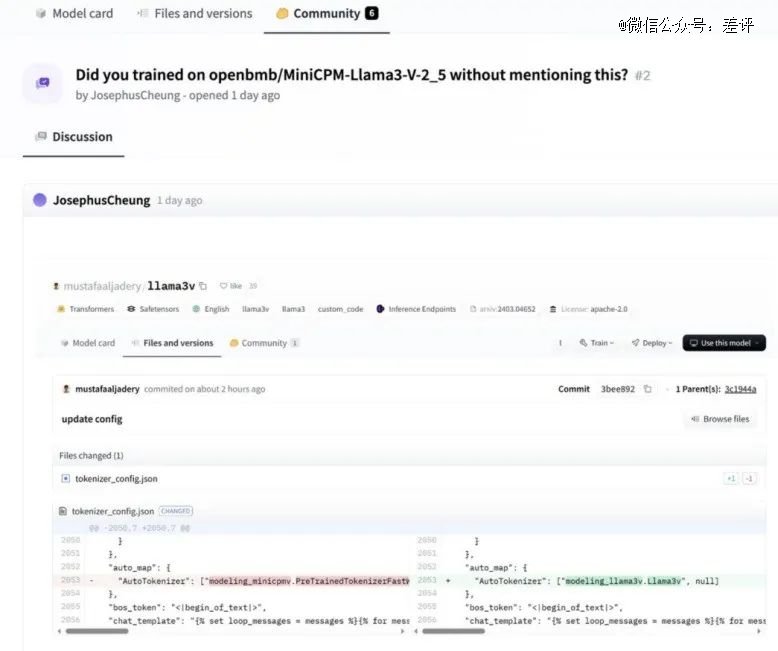Viewport: 778px width, 651px height.
Task: Open the top Files and versions tab
Action: tap(195, 13)
